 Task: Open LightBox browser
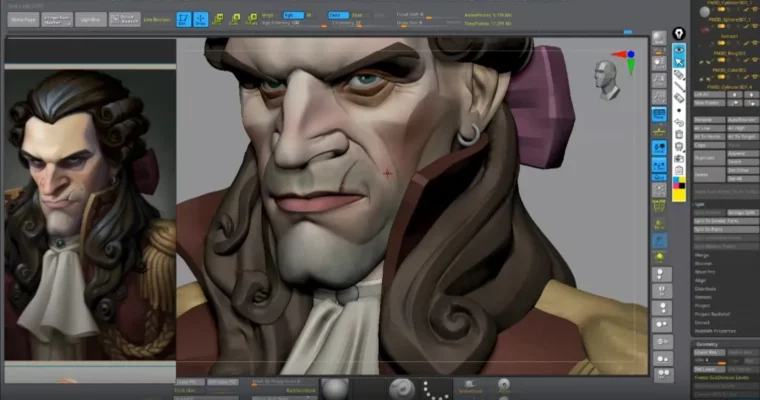pos(91,20)
